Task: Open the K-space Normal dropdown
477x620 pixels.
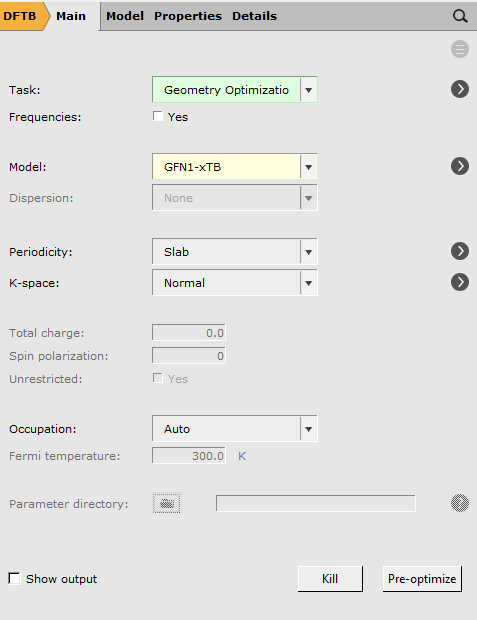Action: [x=235, y=283]
